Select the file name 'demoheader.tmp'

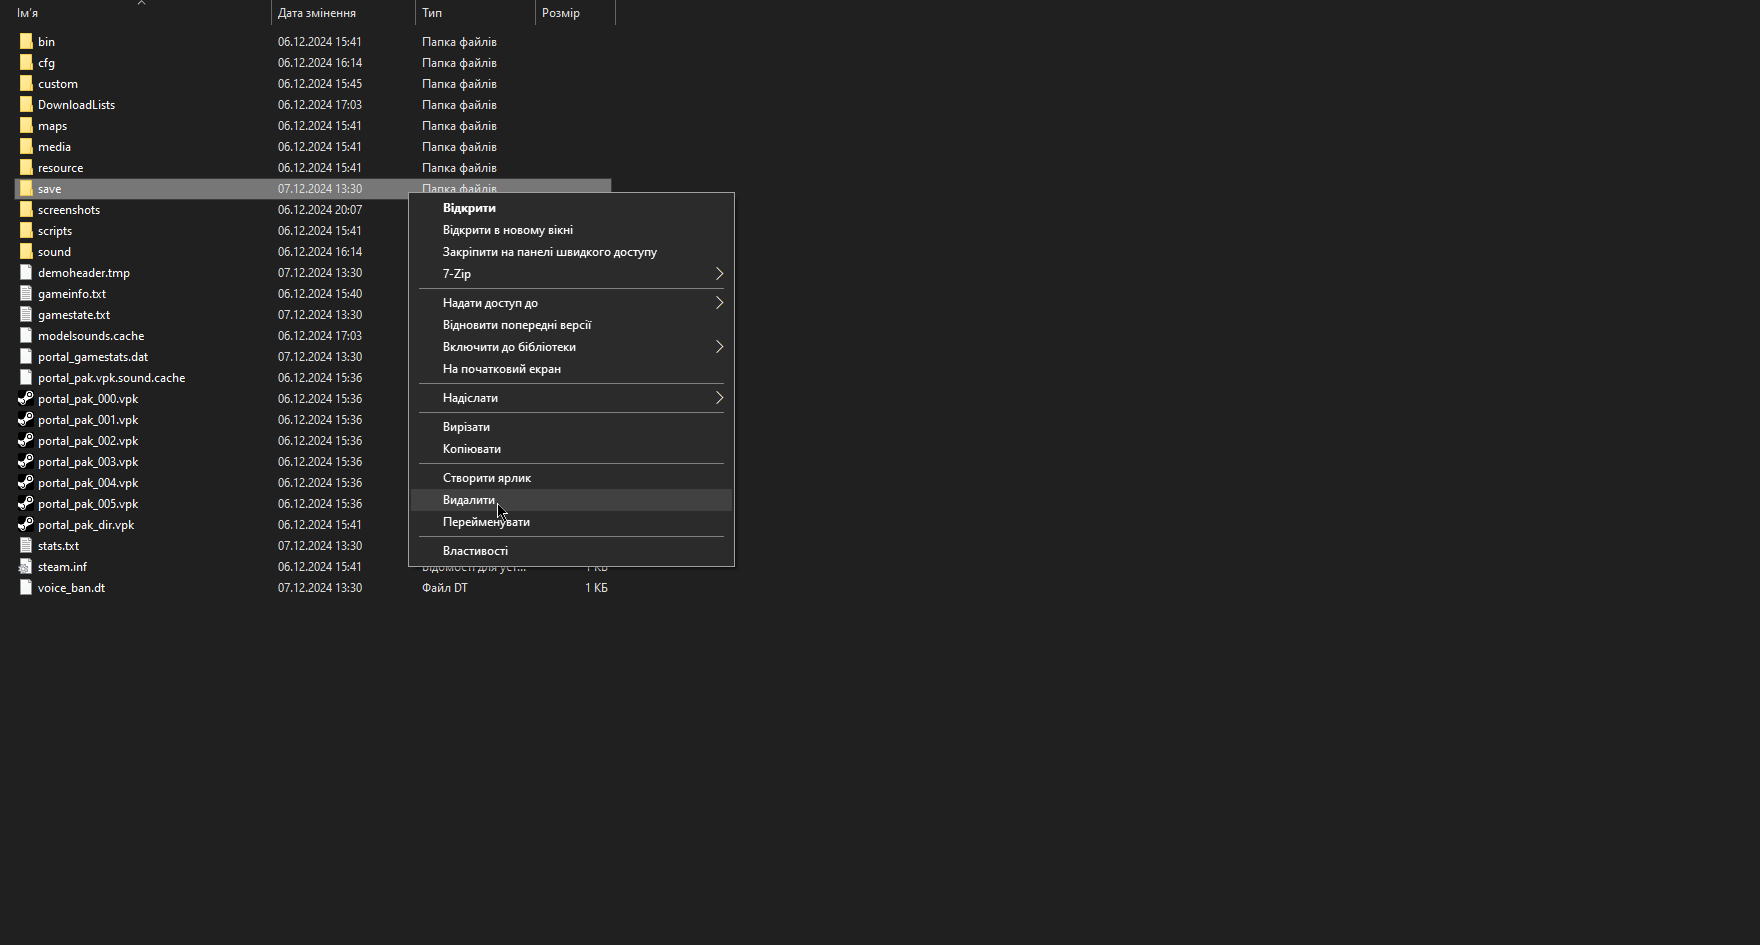(x=84, y=273)
